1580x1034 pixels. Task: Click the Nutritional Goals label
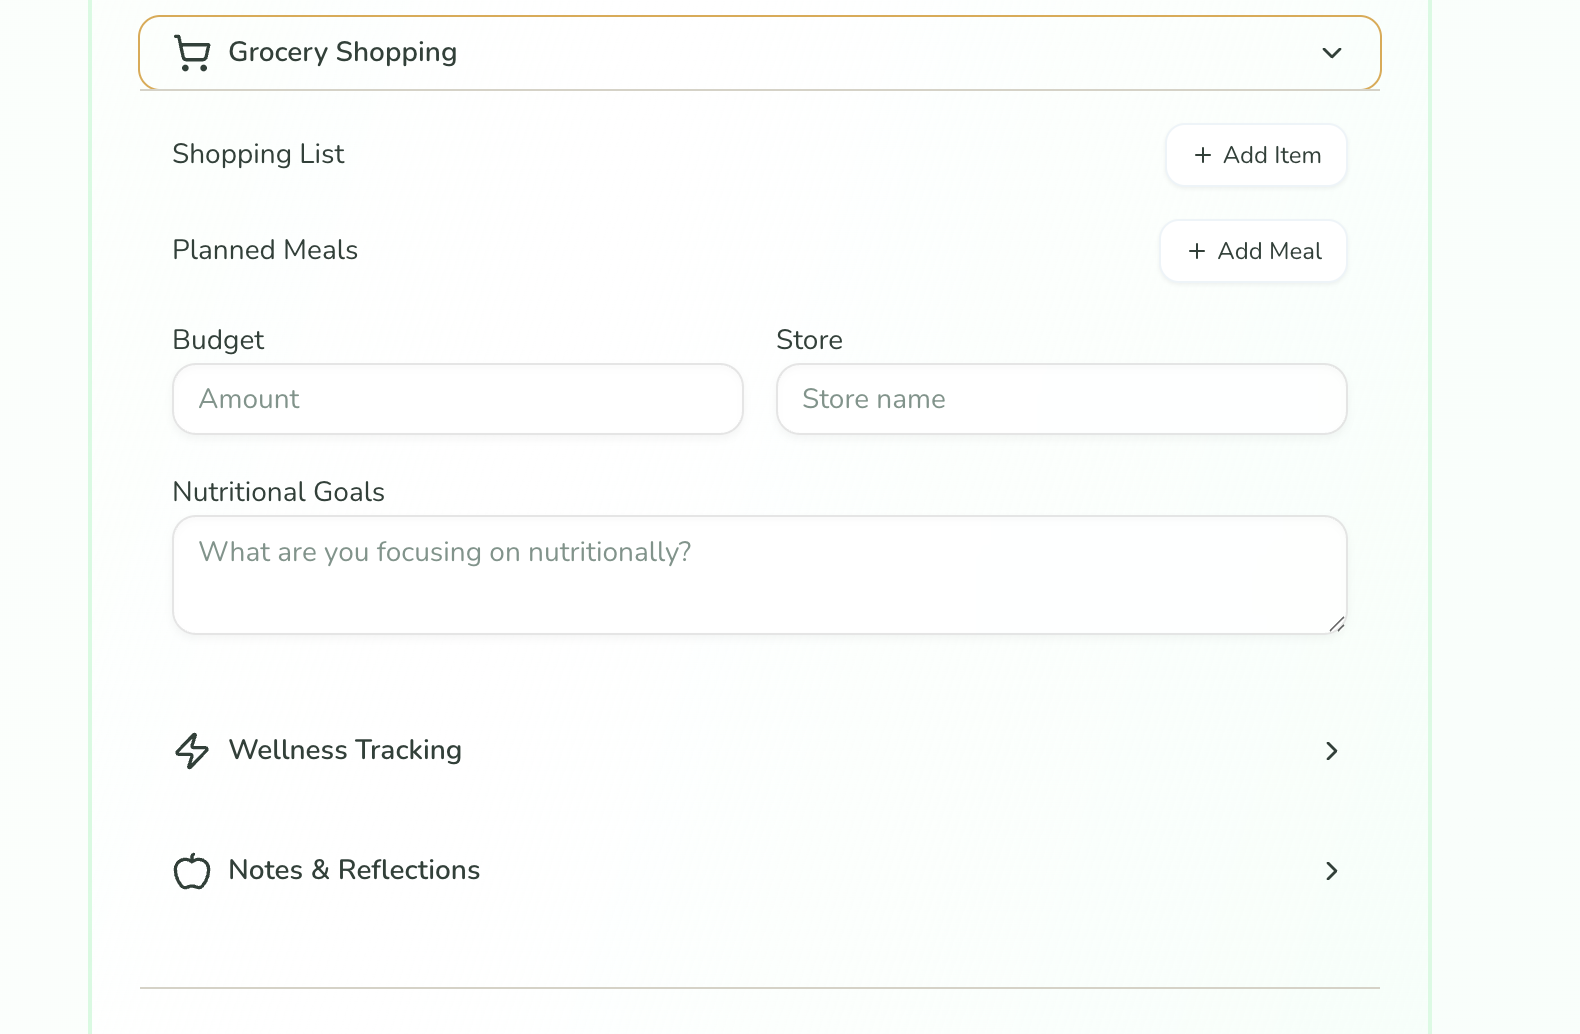pyautogui.click(x=278, y=492)
